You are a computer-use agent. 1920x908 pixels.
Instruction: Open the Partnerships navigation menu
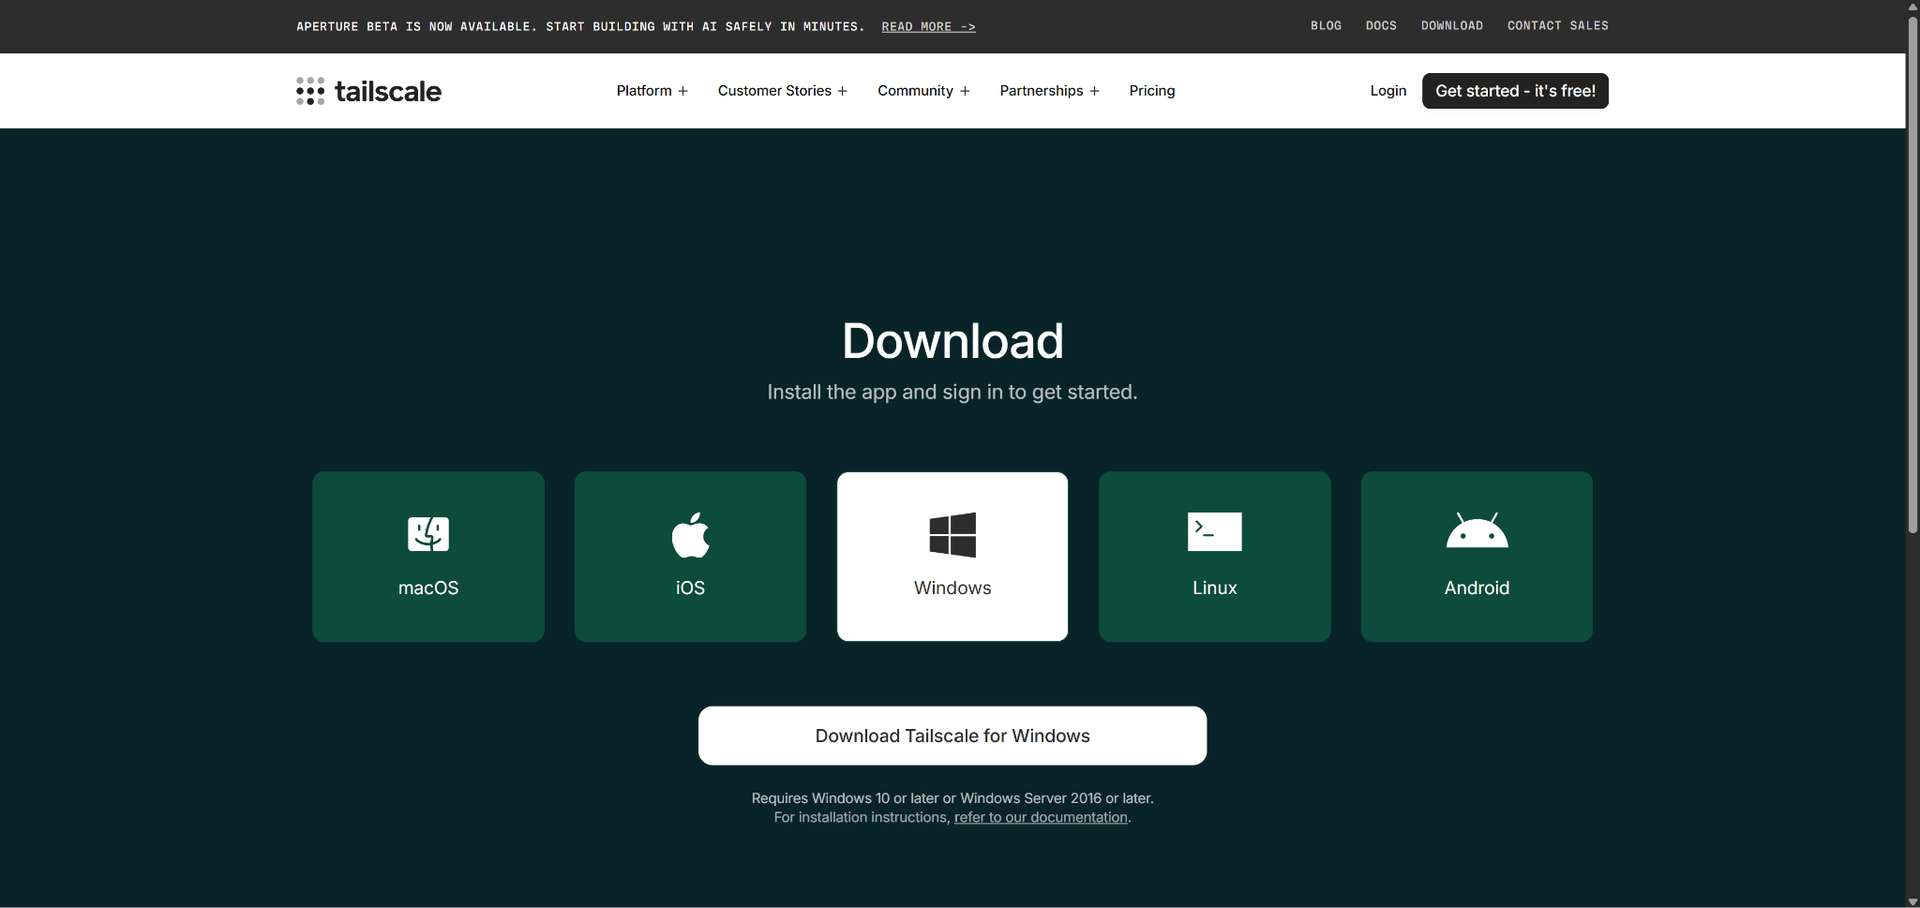pos(1050,91)
